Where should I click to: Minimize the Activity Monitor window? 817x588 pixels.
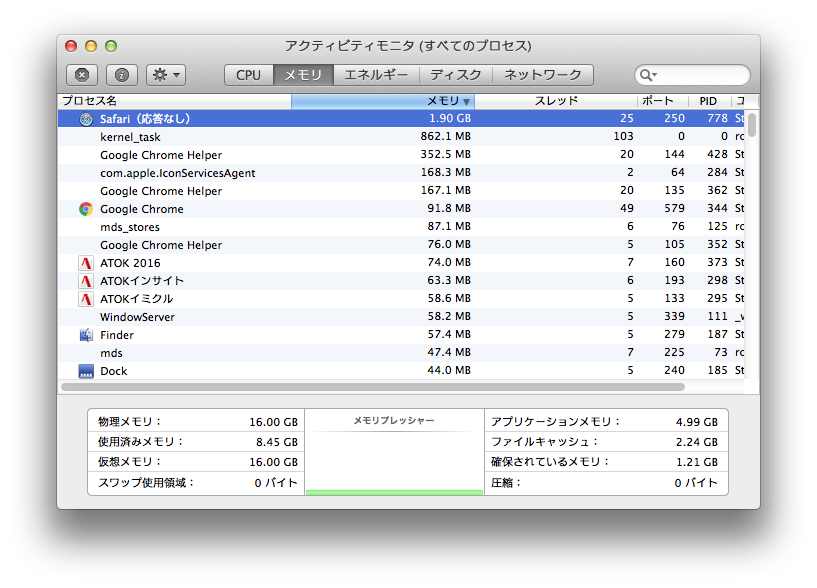coord(91,46)
